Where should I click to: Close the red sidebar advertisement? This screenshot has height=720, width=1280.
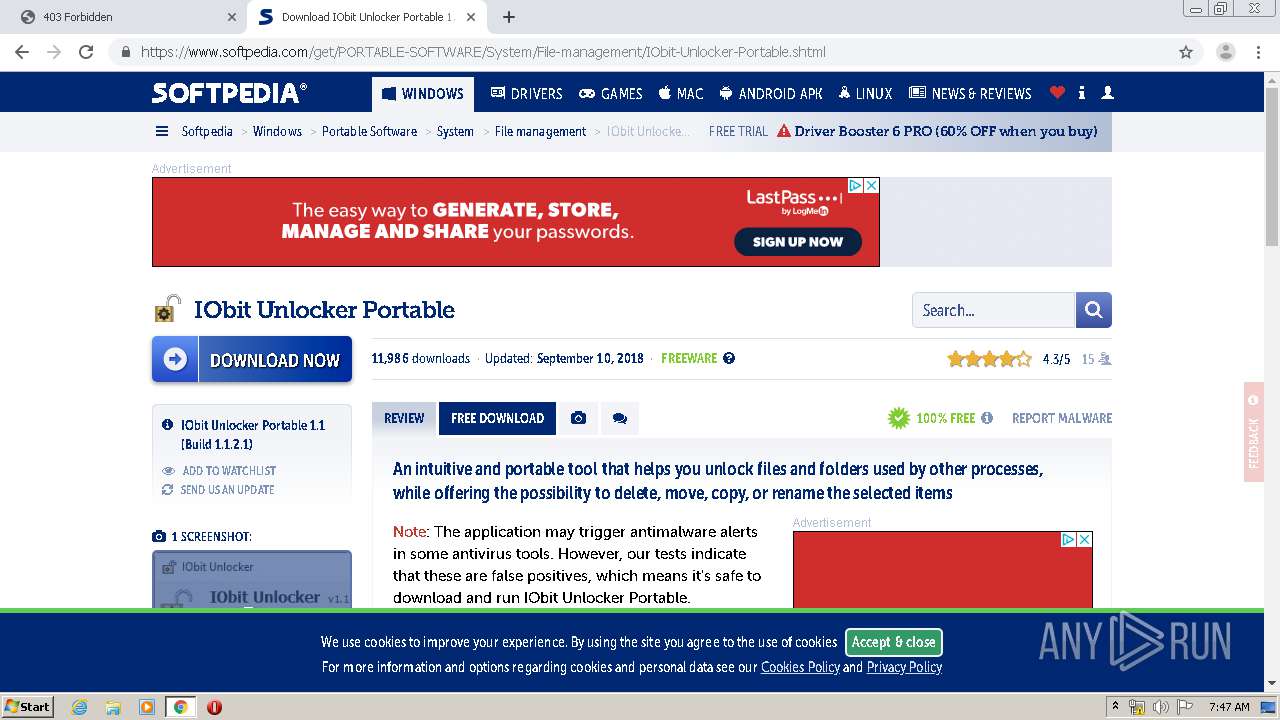(x=1084, y=539)
